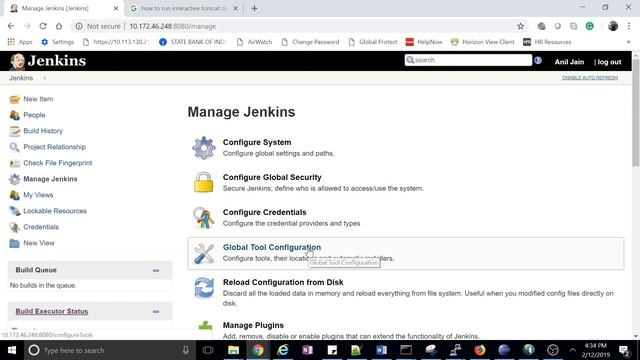Open File Explorer from the taskbar
This screenshot has height=360, width=640.
point(233,350)
